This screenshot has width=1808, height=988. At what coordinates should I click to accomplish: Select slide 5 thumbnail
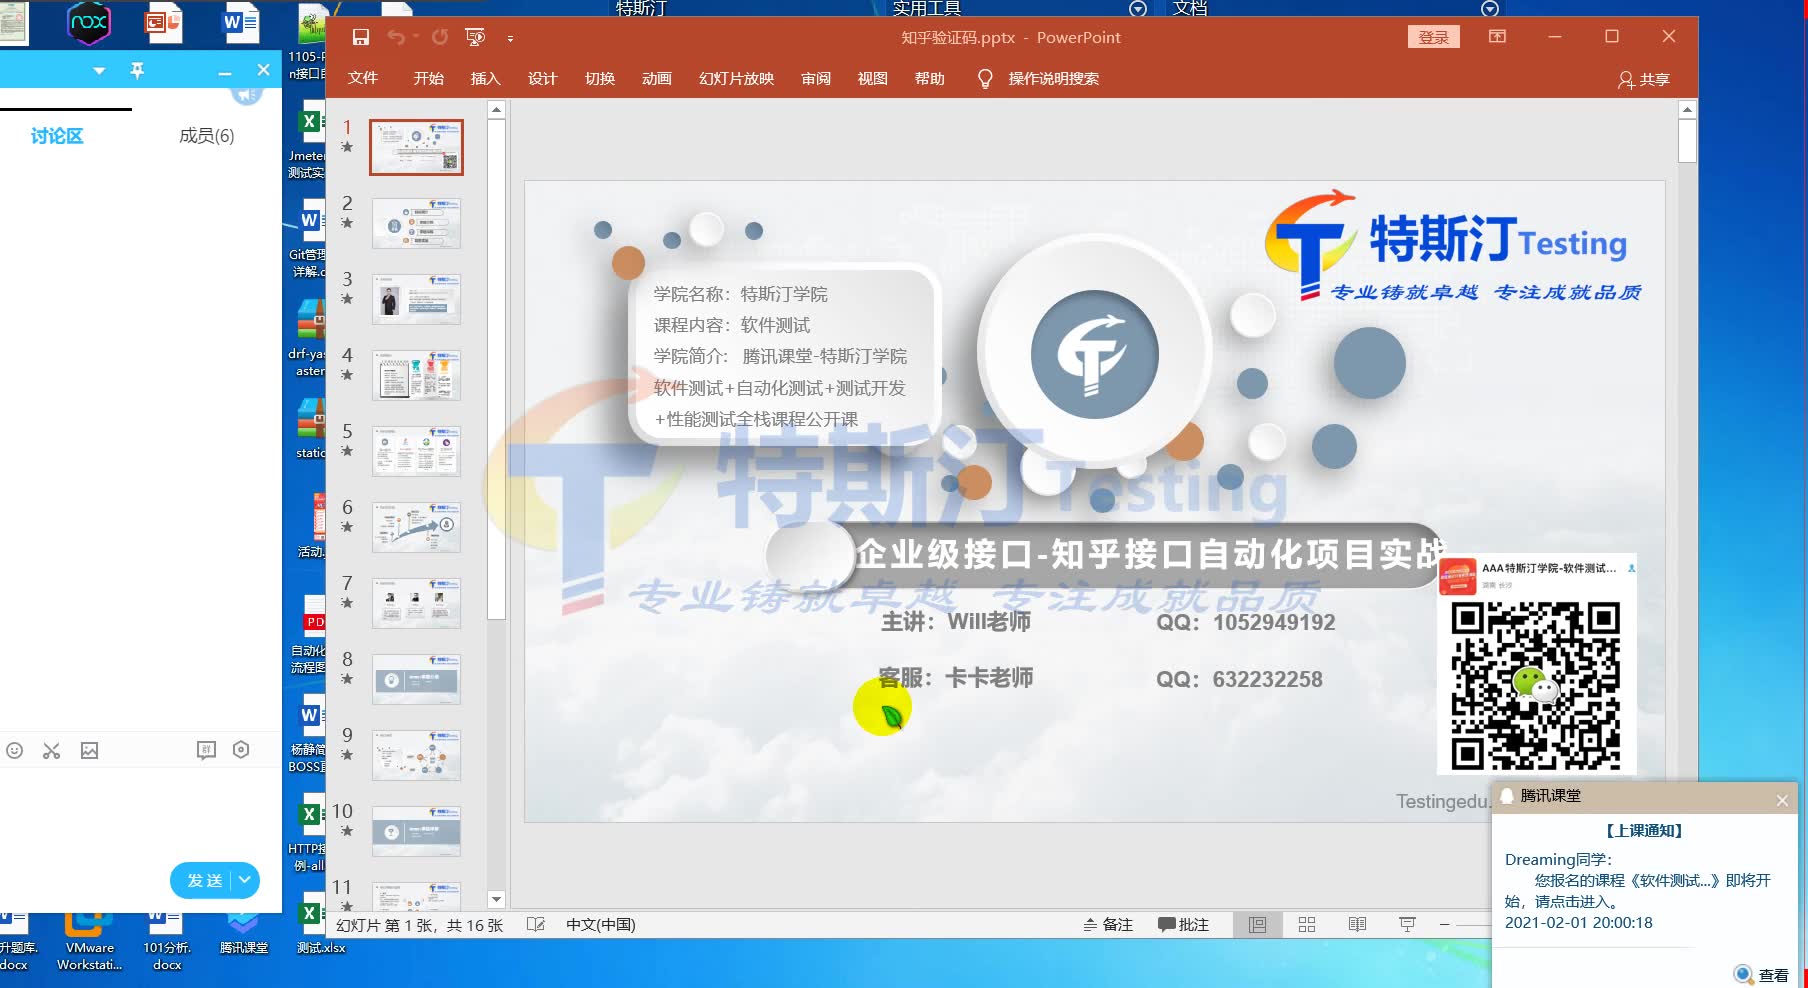(x=416, y=451)
